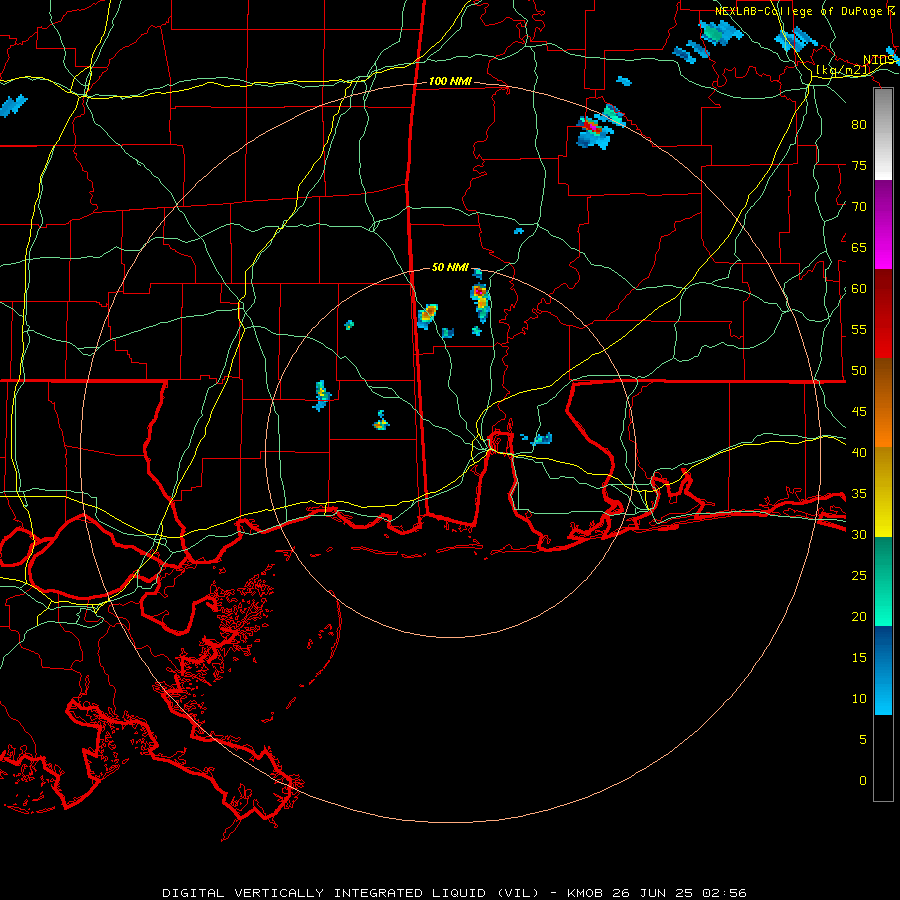Screen dimensions: 900x900
Task: Click the legend value 70
Action: pos(859,207)
